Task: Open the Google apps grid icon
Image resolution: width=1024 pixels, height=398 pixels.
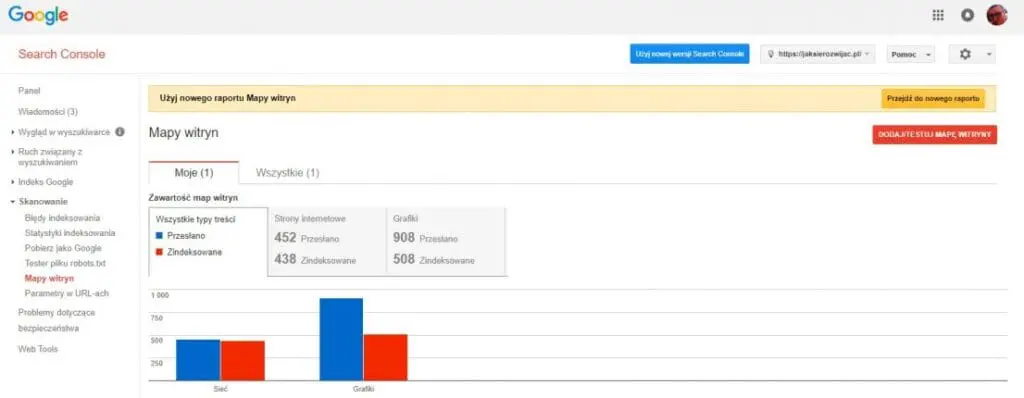Action: [x=938, y=16]
